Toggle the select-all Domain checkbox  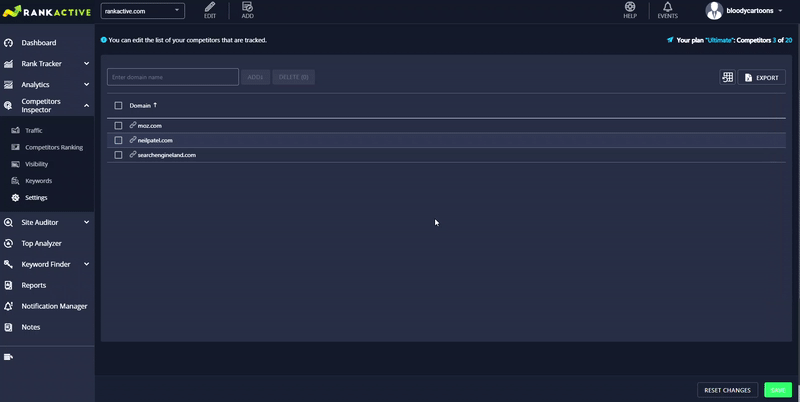(x=118, y=106)
